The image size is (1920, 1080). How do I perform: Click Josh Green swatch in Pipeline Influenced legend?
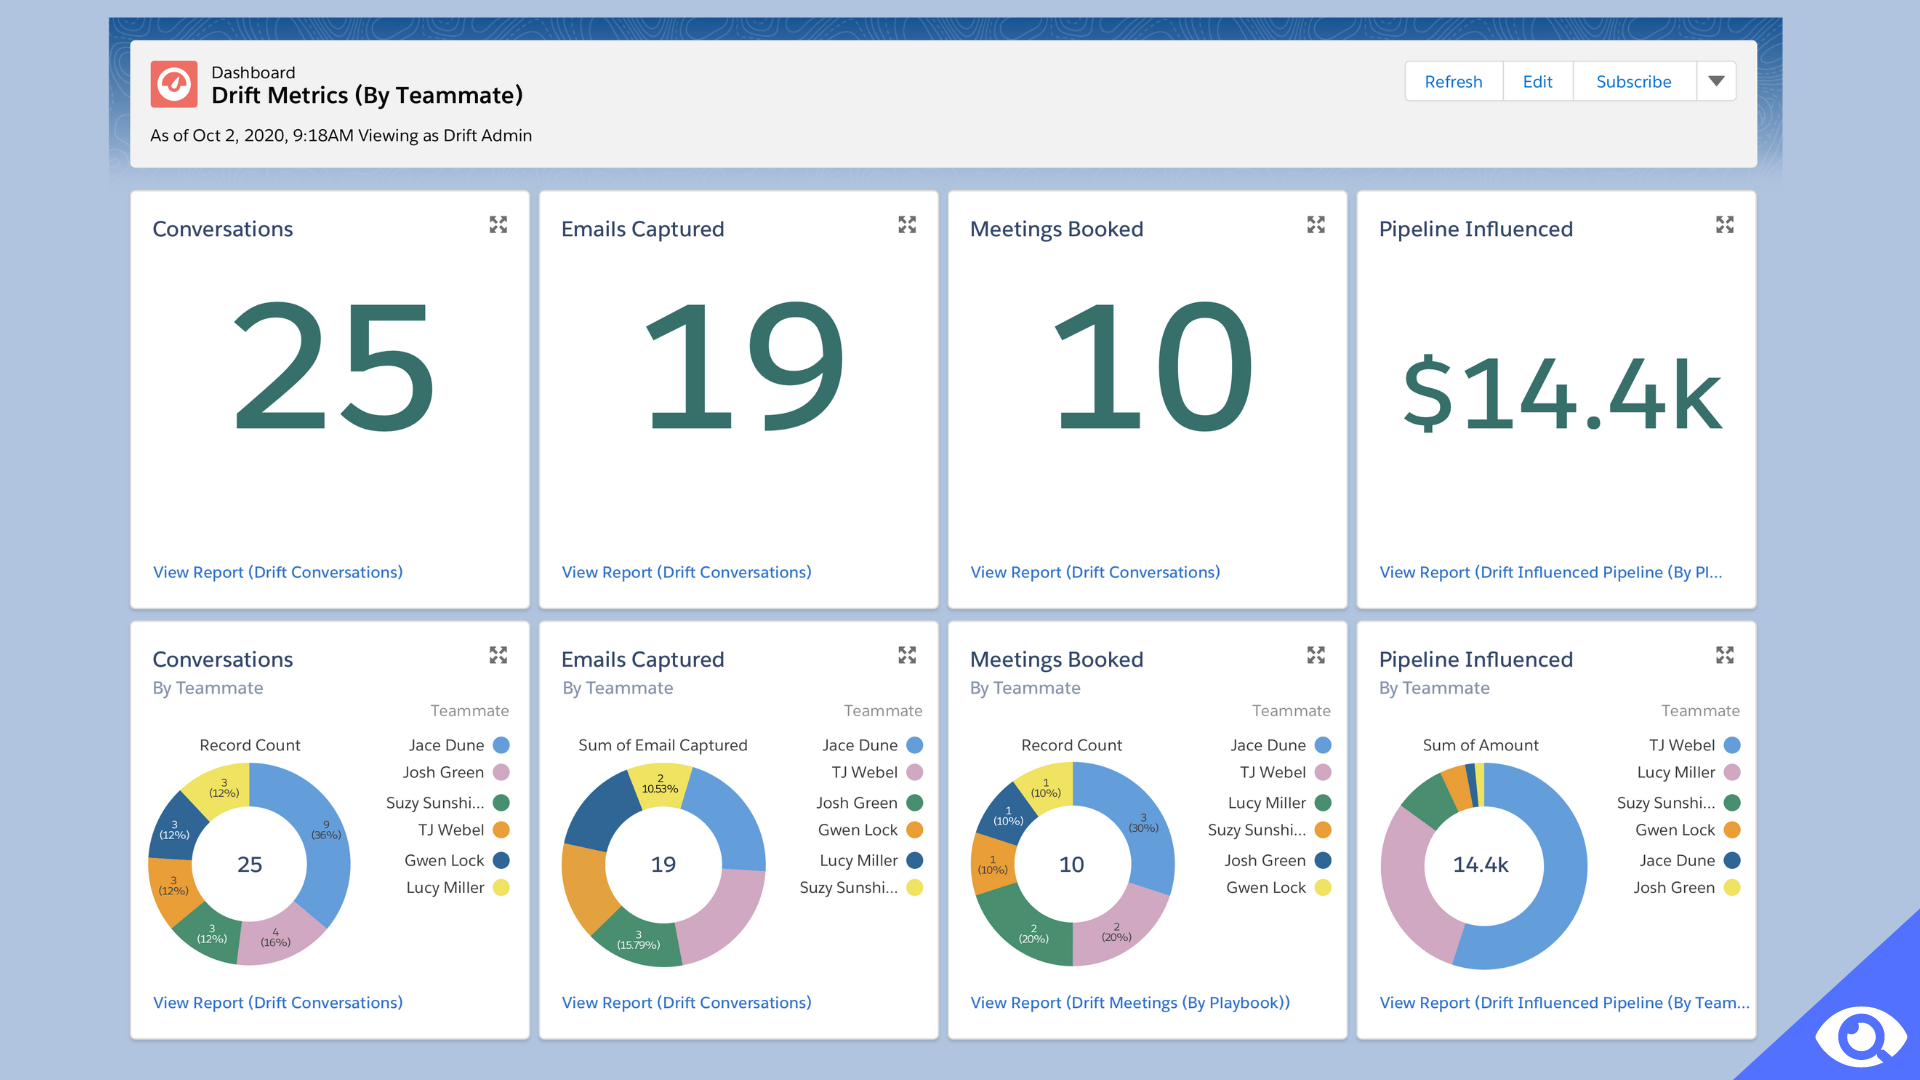pos(1732,887)
